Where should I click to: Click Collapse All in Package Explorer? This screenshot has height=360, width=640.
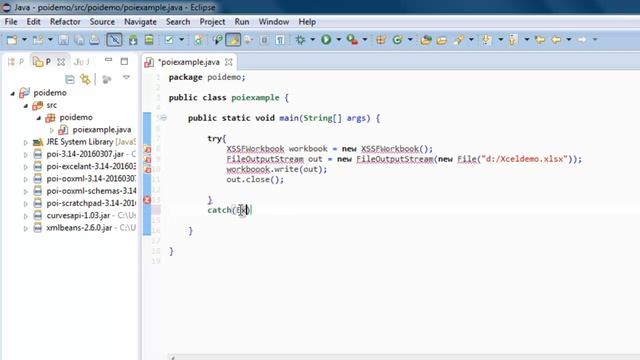70,79
